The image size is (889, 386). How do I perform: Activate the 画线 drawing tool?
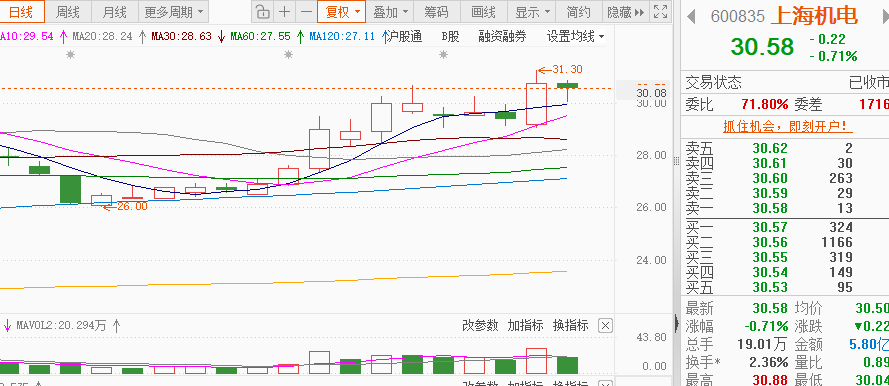[x=483, y=12]
